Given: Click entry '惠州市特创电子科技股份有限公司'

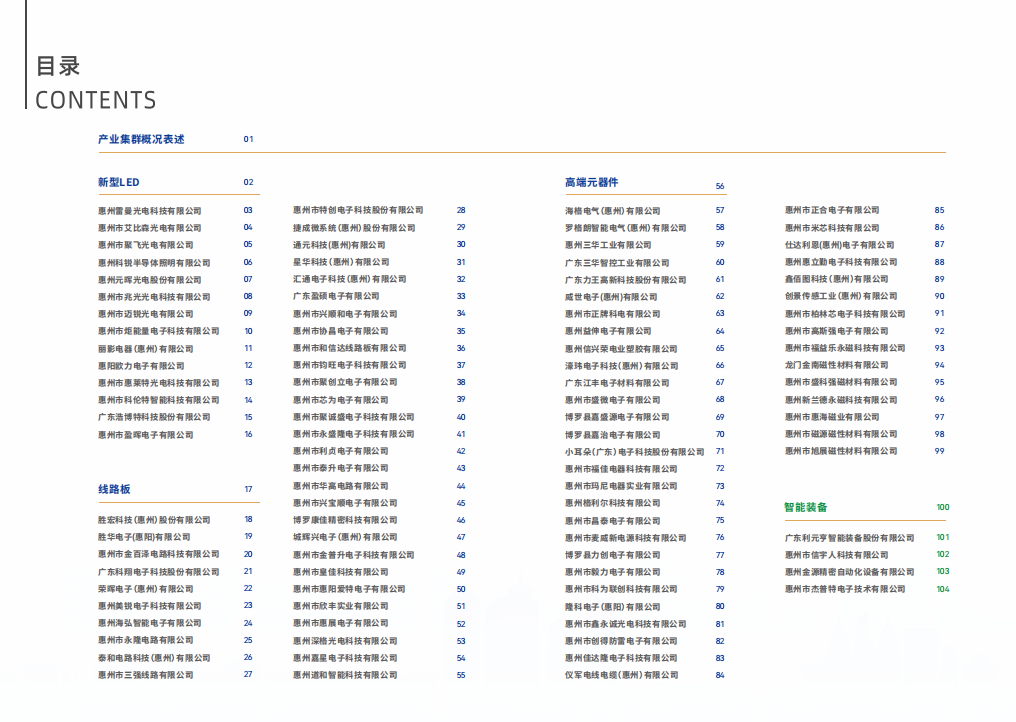Looking at the screenshot, I should pos(358,211).
